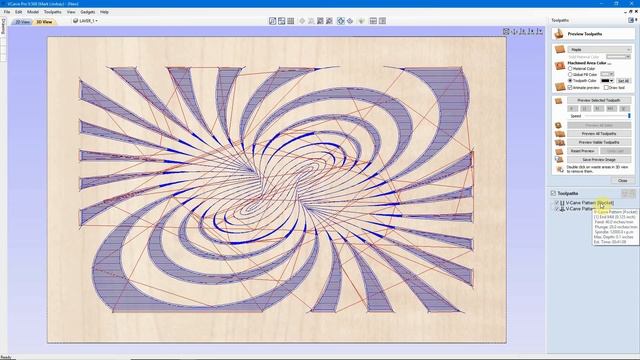The height and width of the screenshot is (360, 640).
Task: Toggle the Toolpaths panel pin icon
Action: coord(631,20)
